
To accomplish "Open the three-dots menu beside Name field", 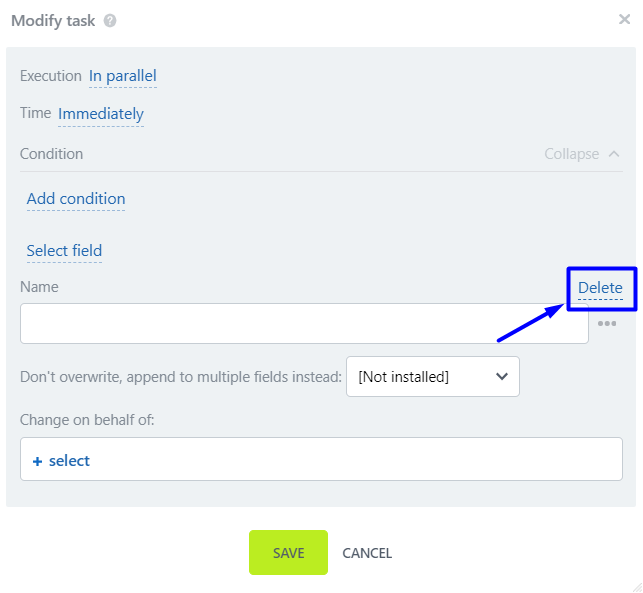I will [607, 323].
